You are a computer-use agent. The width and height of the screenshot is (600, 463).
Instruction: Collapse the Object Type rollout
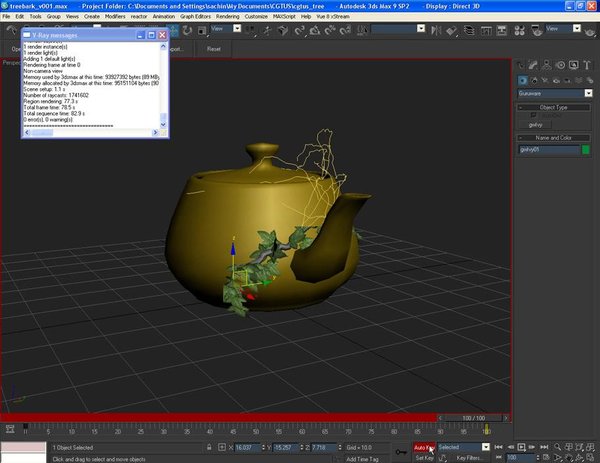pos(553,107)
